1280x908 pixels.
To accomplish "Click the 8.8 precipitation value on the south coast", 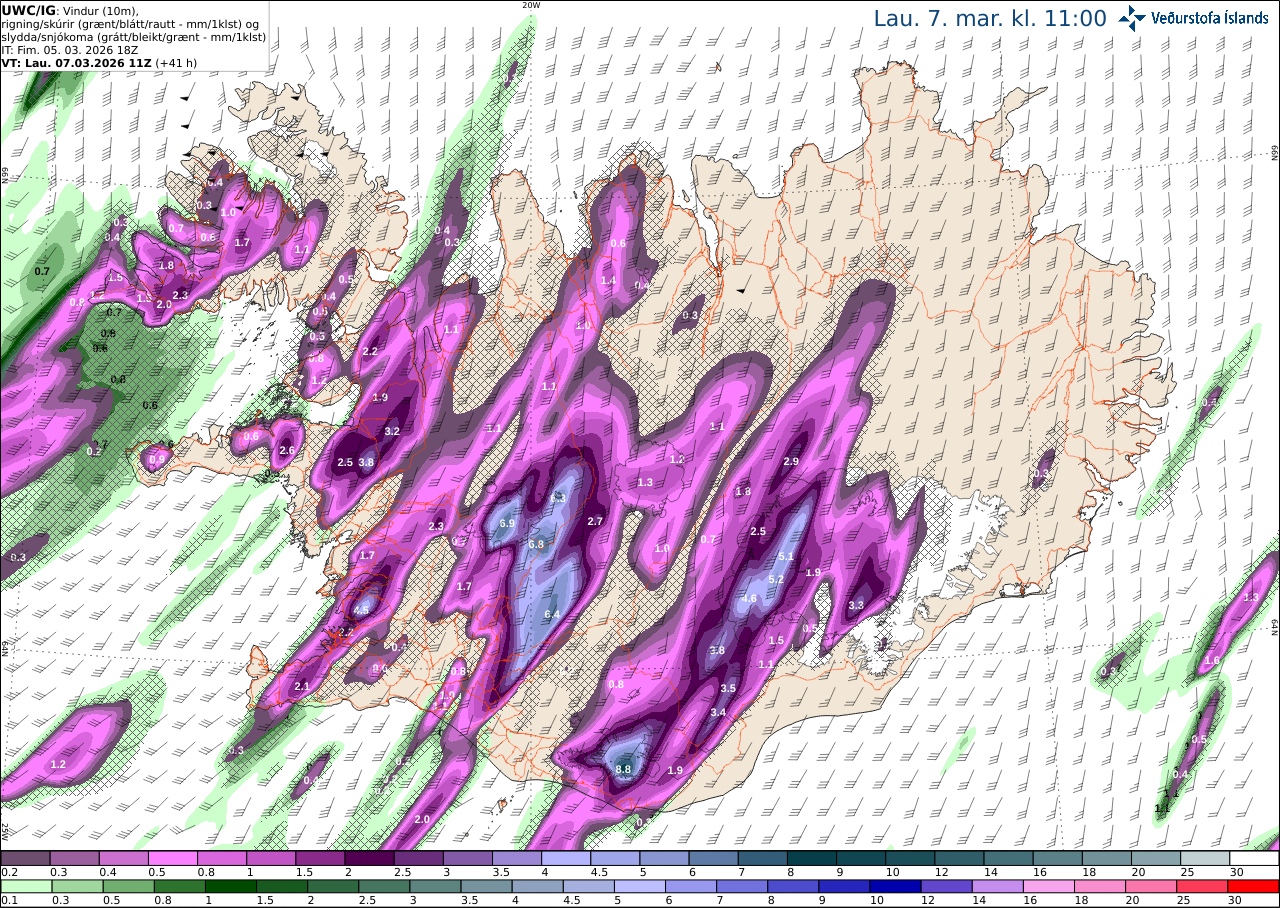I will tap(623, 768).
